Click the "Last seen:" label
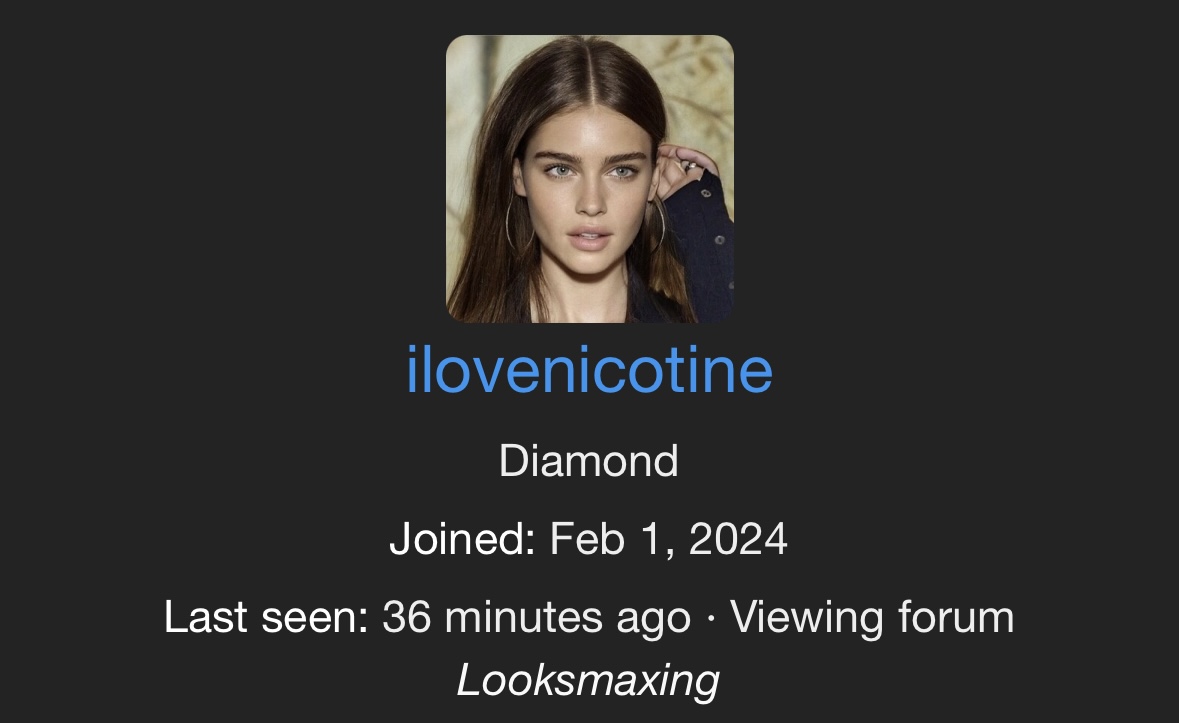Image resolution: width=1179 pixels, height=723 pixels. coord(266,618)
